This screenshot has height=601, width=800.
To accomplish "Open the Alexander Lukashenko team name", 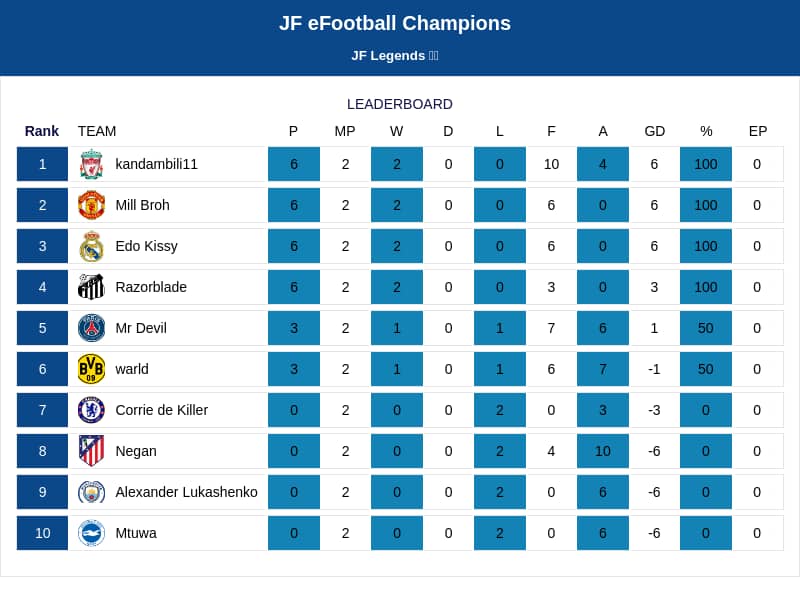I will click(x=186, y=492).
